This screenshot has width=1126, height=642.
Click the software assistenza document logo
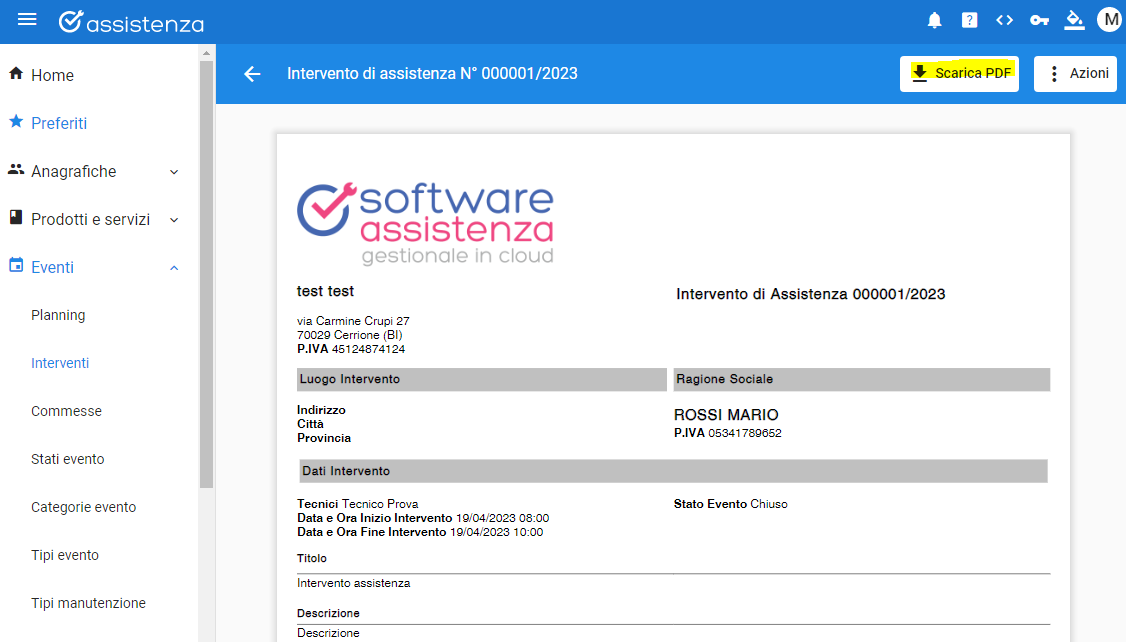426,223
